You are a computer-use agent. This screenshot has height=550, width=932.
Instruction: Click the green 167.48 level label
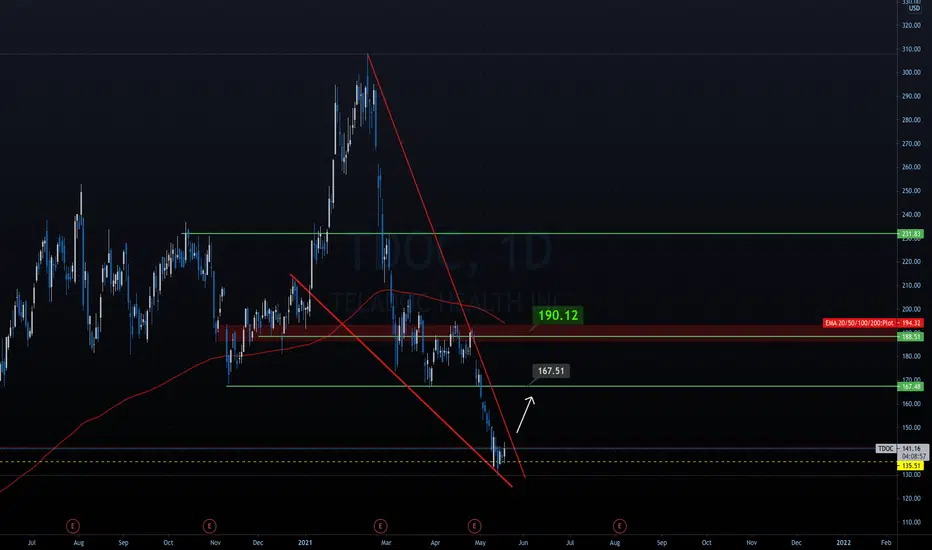tap(911, 386)
